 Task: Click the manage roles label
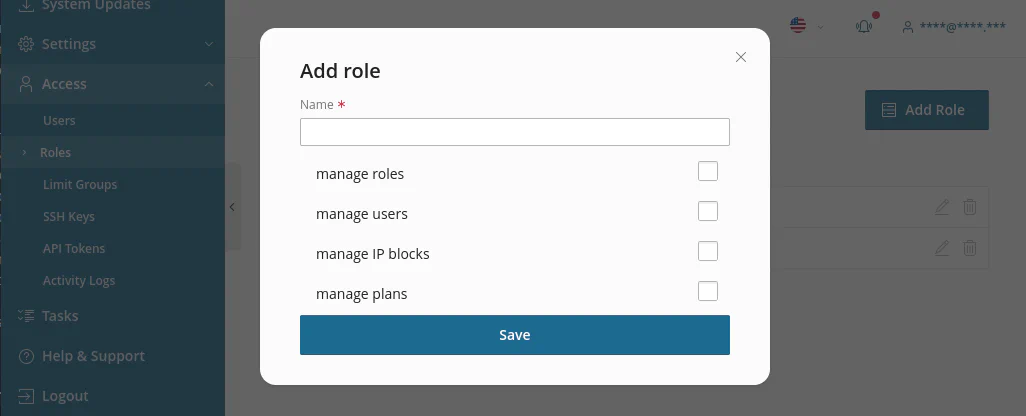click(x=360, y=174)
